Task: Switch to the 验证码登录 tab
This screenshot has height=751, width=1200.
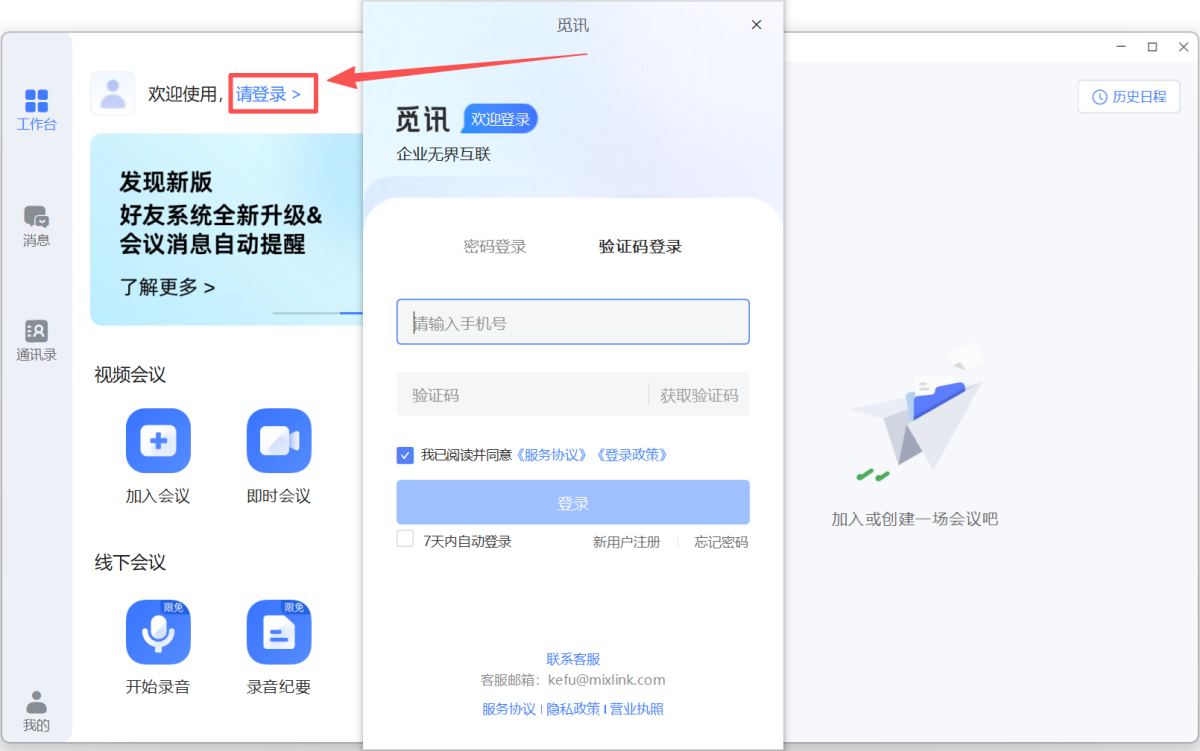Action: click(x=638, y=246)
